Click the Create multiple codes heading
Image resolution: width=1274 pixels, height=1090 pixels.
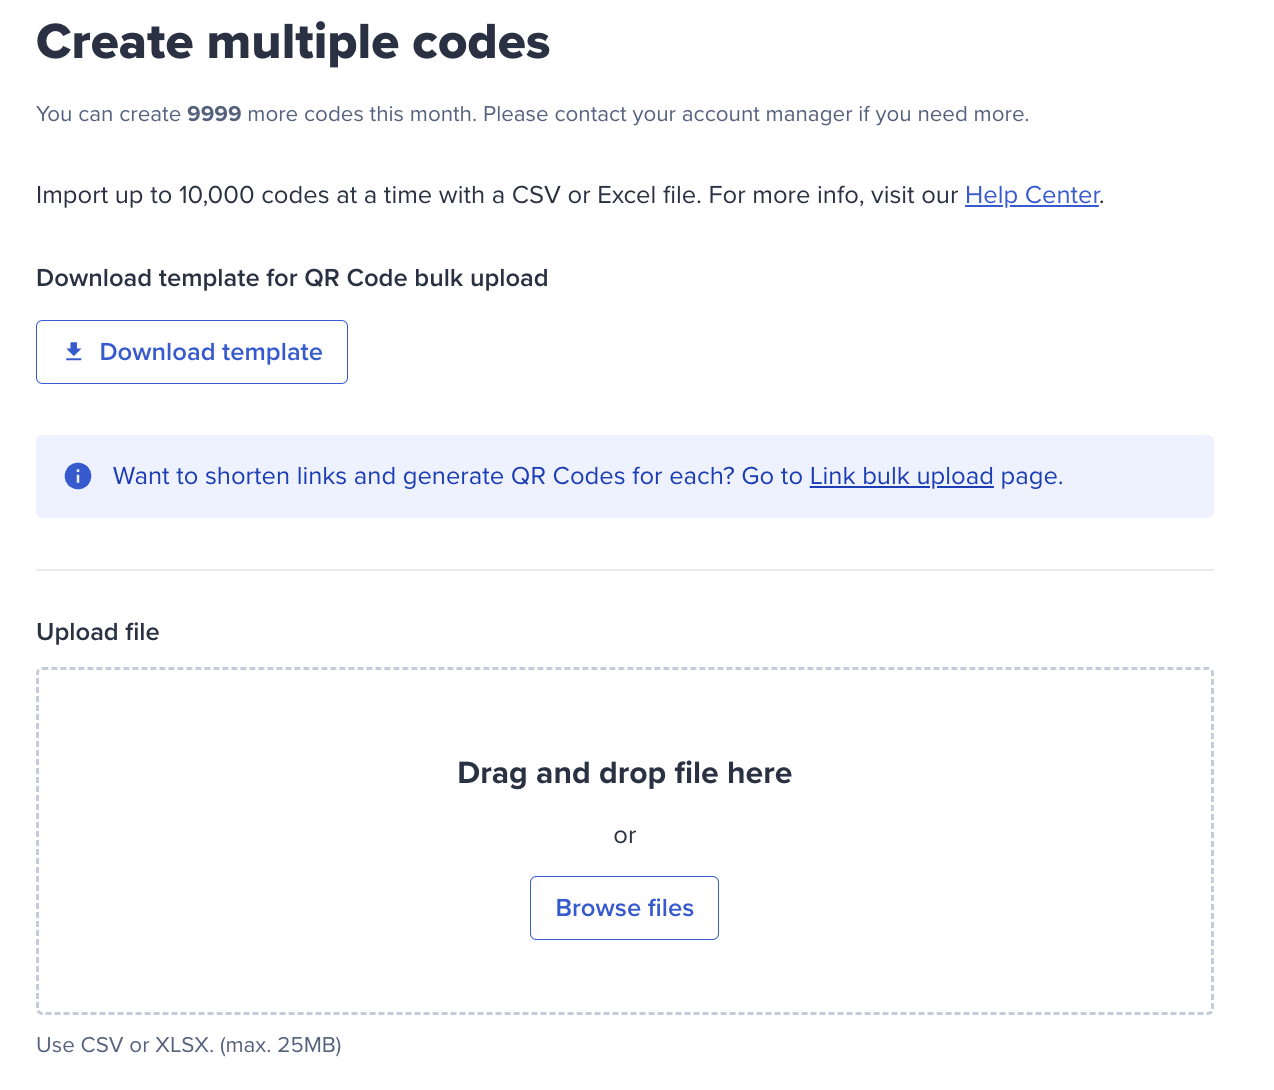pos(293,42)
